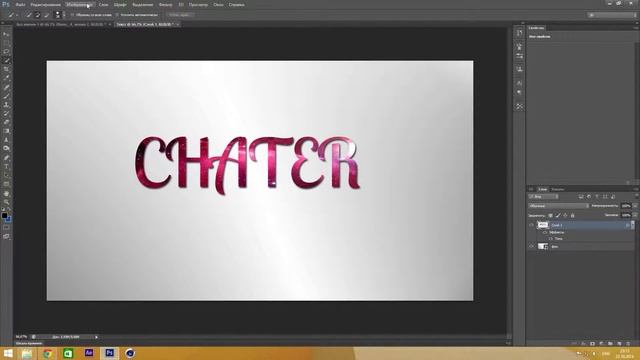Toggle lock all padlock icon
Image resolution: width=640 pixels, height=360 pixels.
click(572, 215)
